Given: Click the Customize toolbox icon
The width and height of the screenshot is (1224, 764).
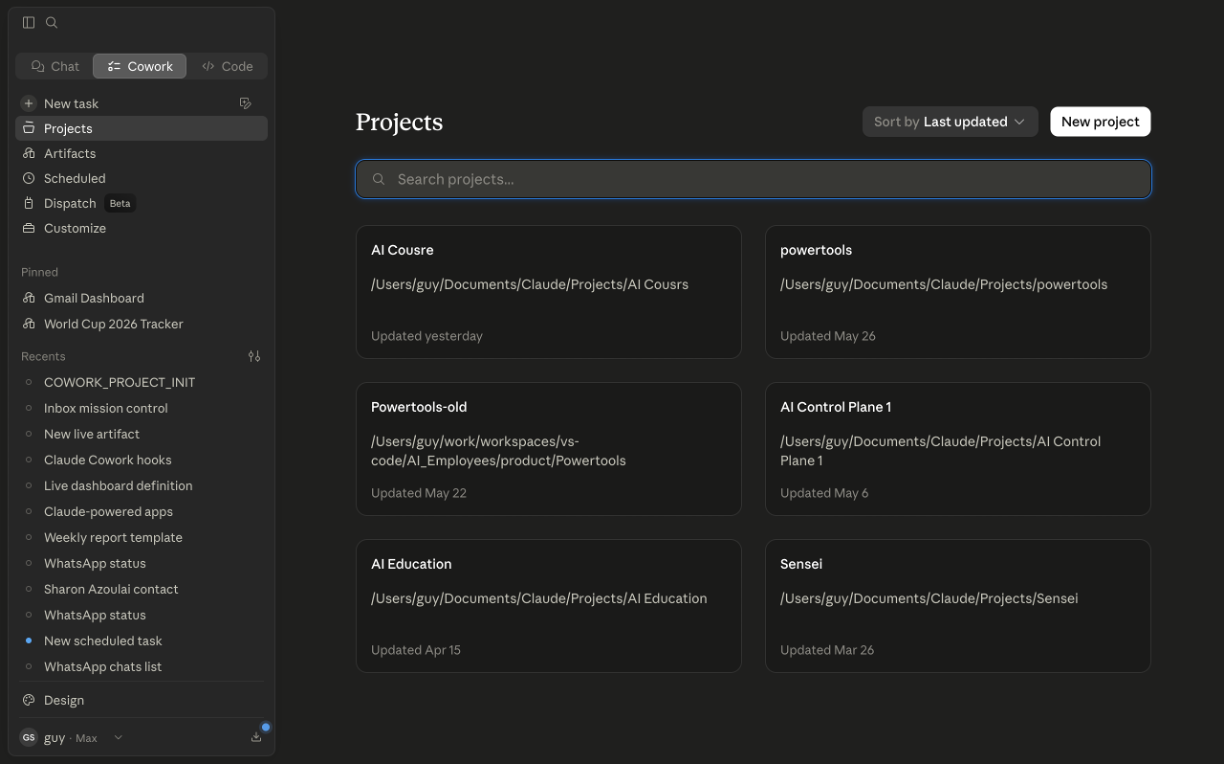Looking at the screenshot, I should (x=28, y=228).
